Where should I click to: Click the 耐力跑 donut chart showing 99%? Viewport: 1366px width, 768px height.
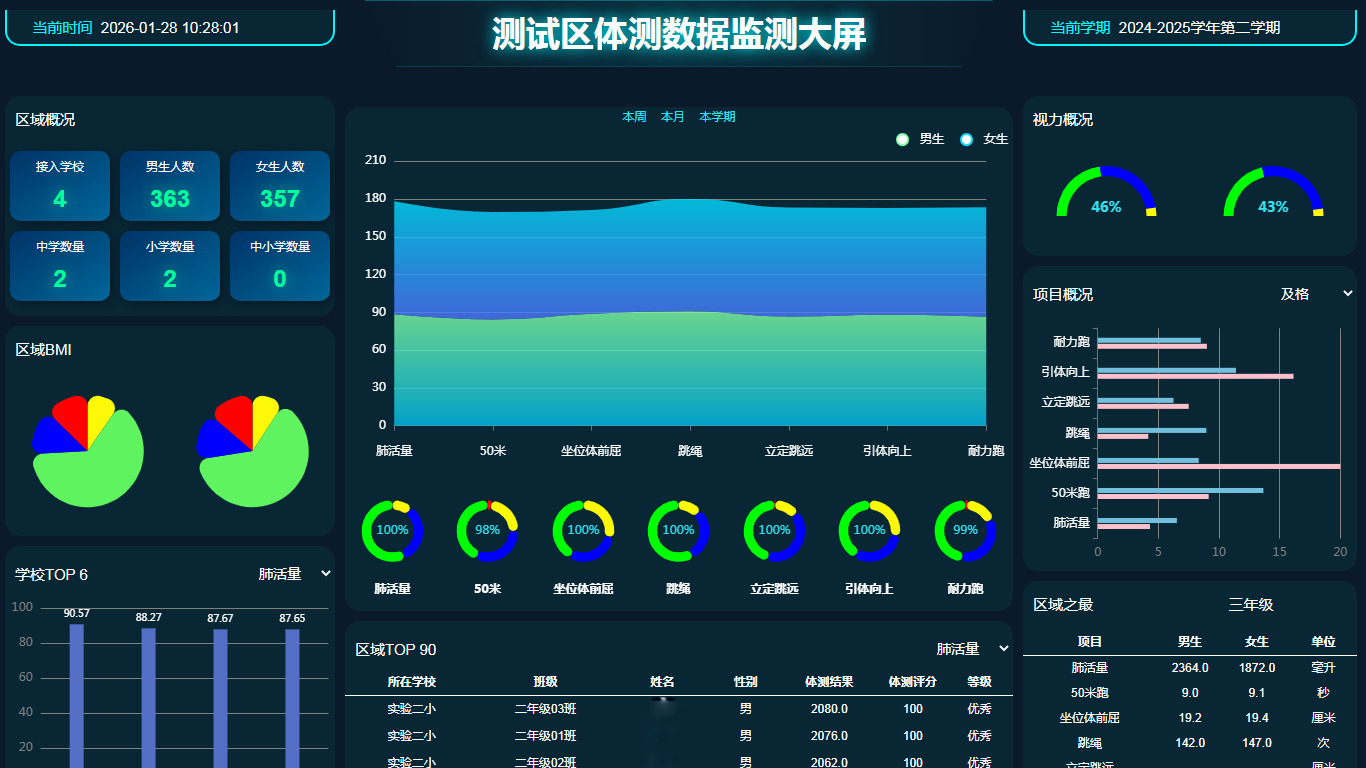click(x=965, y=531)
